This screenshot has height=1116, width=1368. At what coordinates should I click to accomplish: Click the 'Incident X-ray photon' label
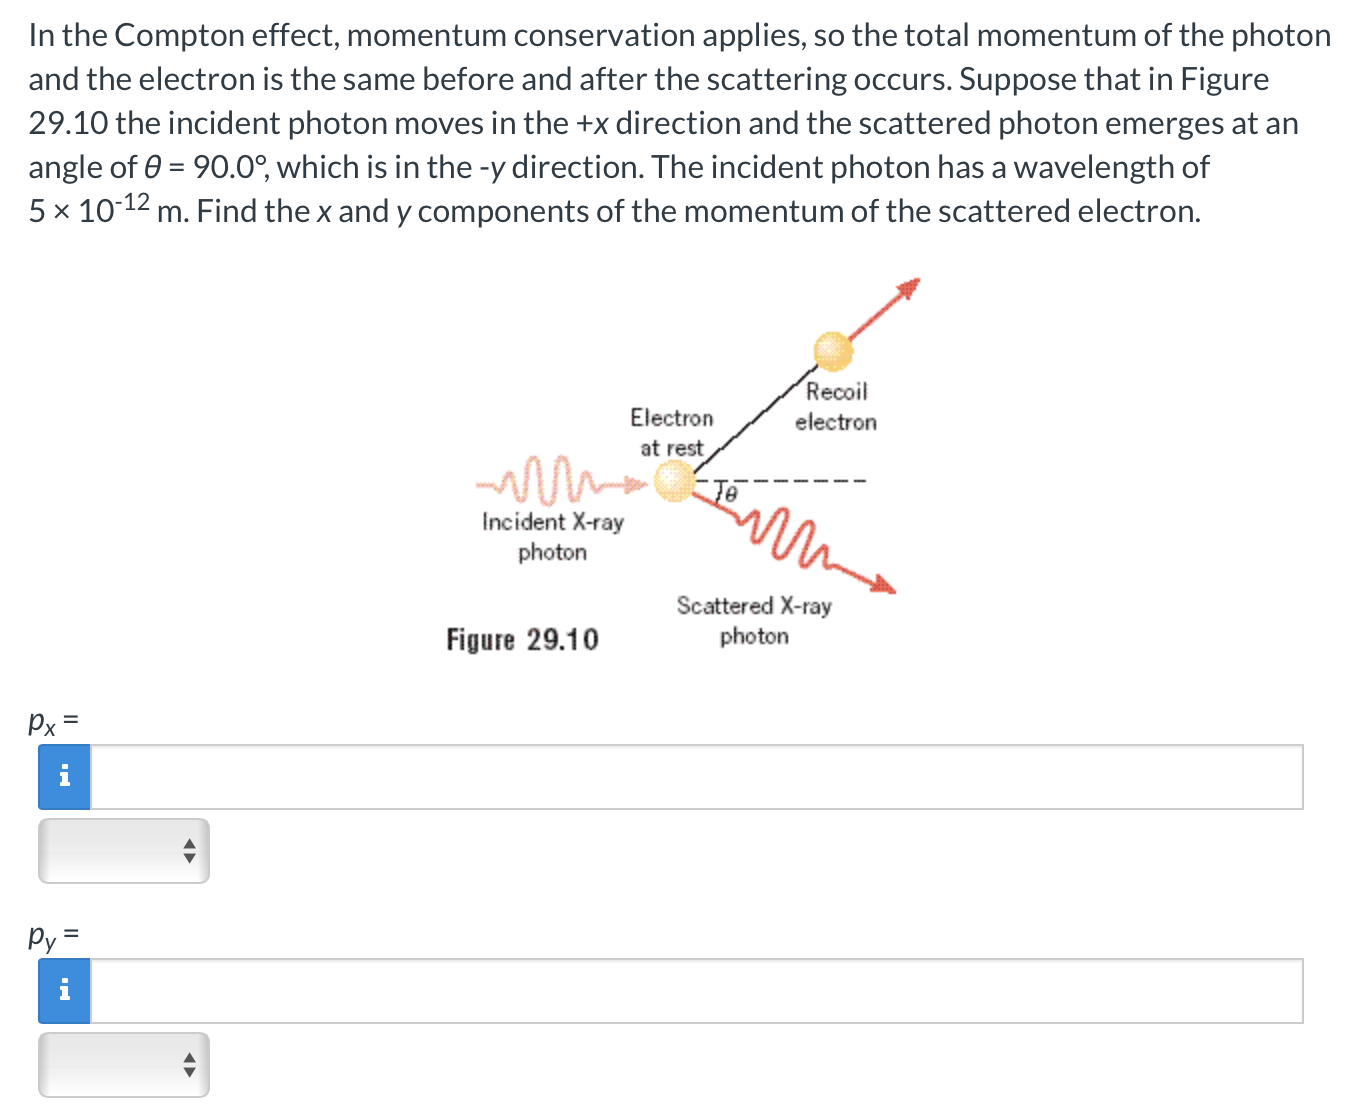click(x=551, y=537)
